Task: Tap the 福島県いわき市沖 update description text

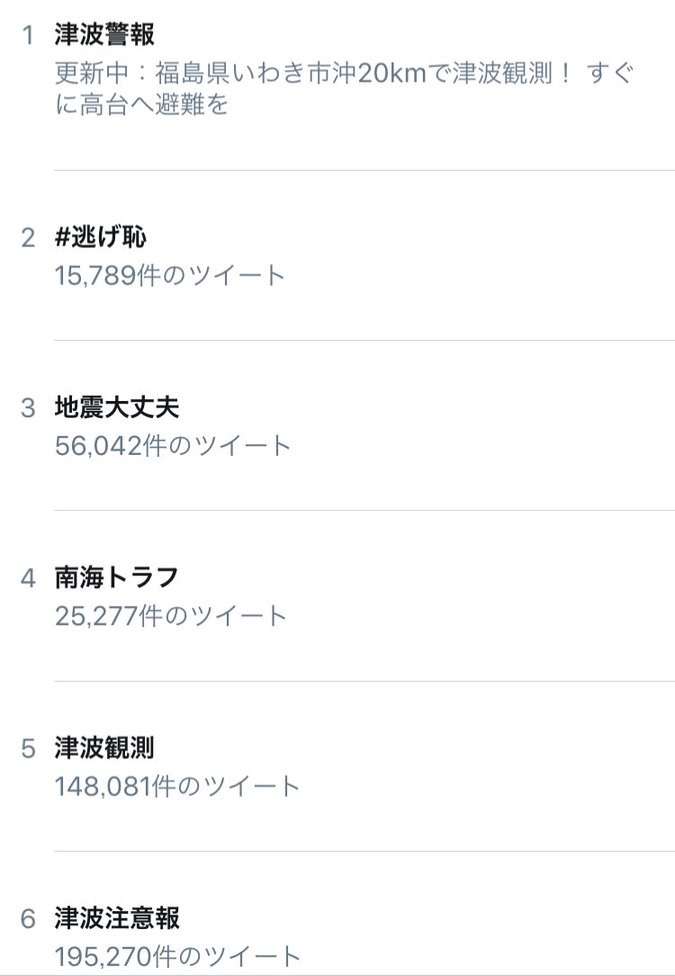Action: [344, 88]
